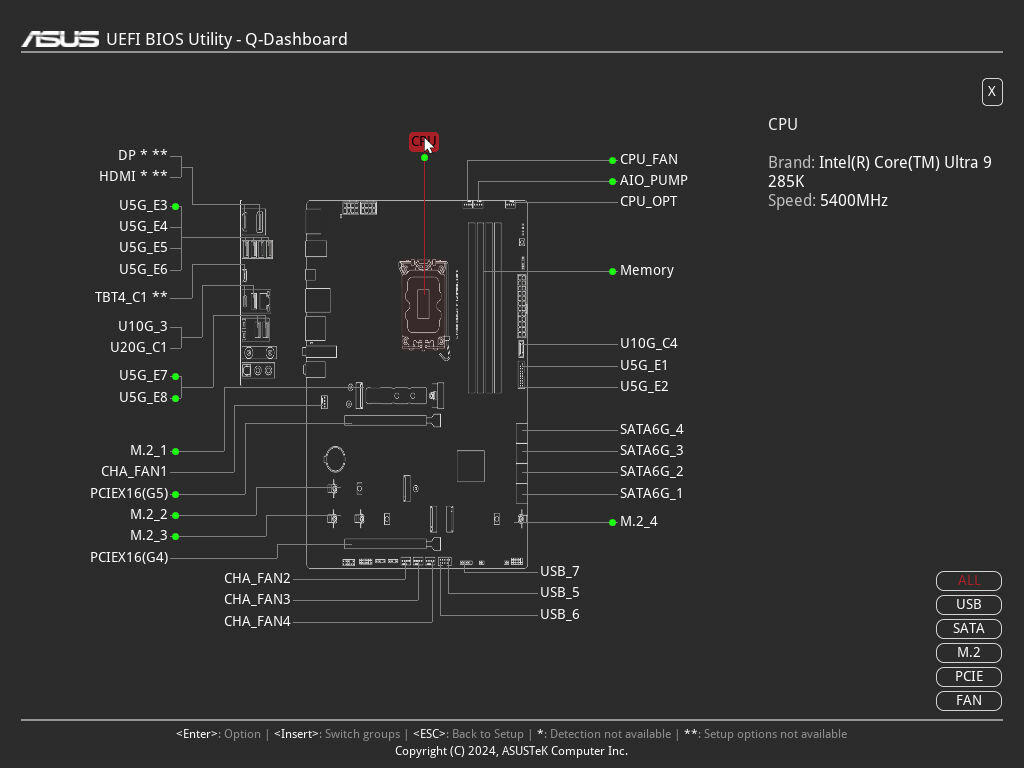Select the M.2_2 slot label

coord(148,515)
